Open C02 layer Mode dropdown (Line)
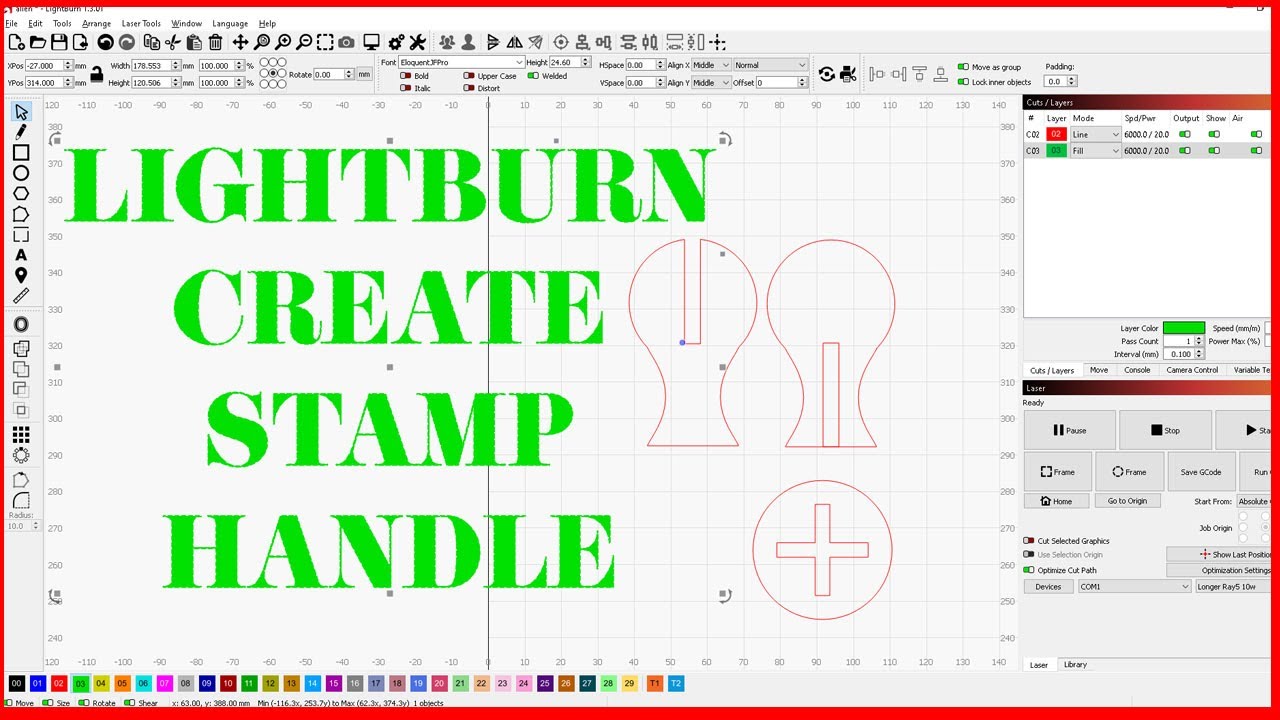 point(1096,134)
